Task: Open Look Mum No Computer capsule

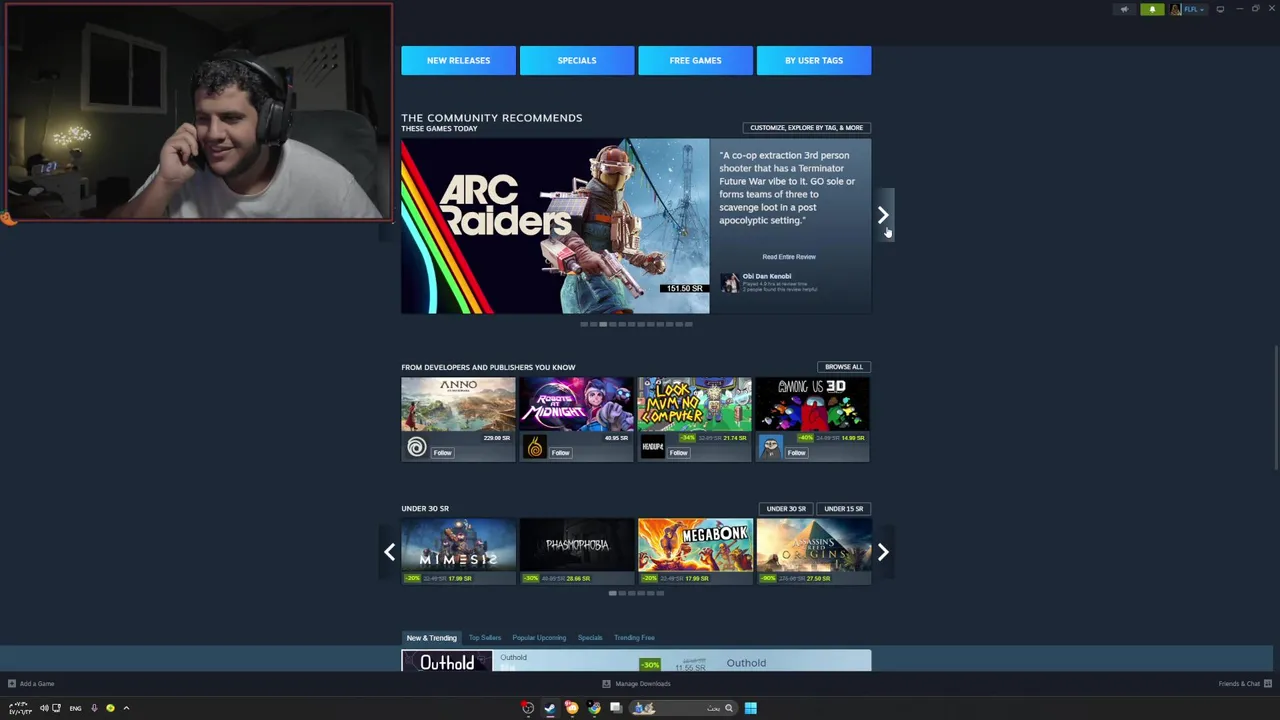Action: pos(695,404)
